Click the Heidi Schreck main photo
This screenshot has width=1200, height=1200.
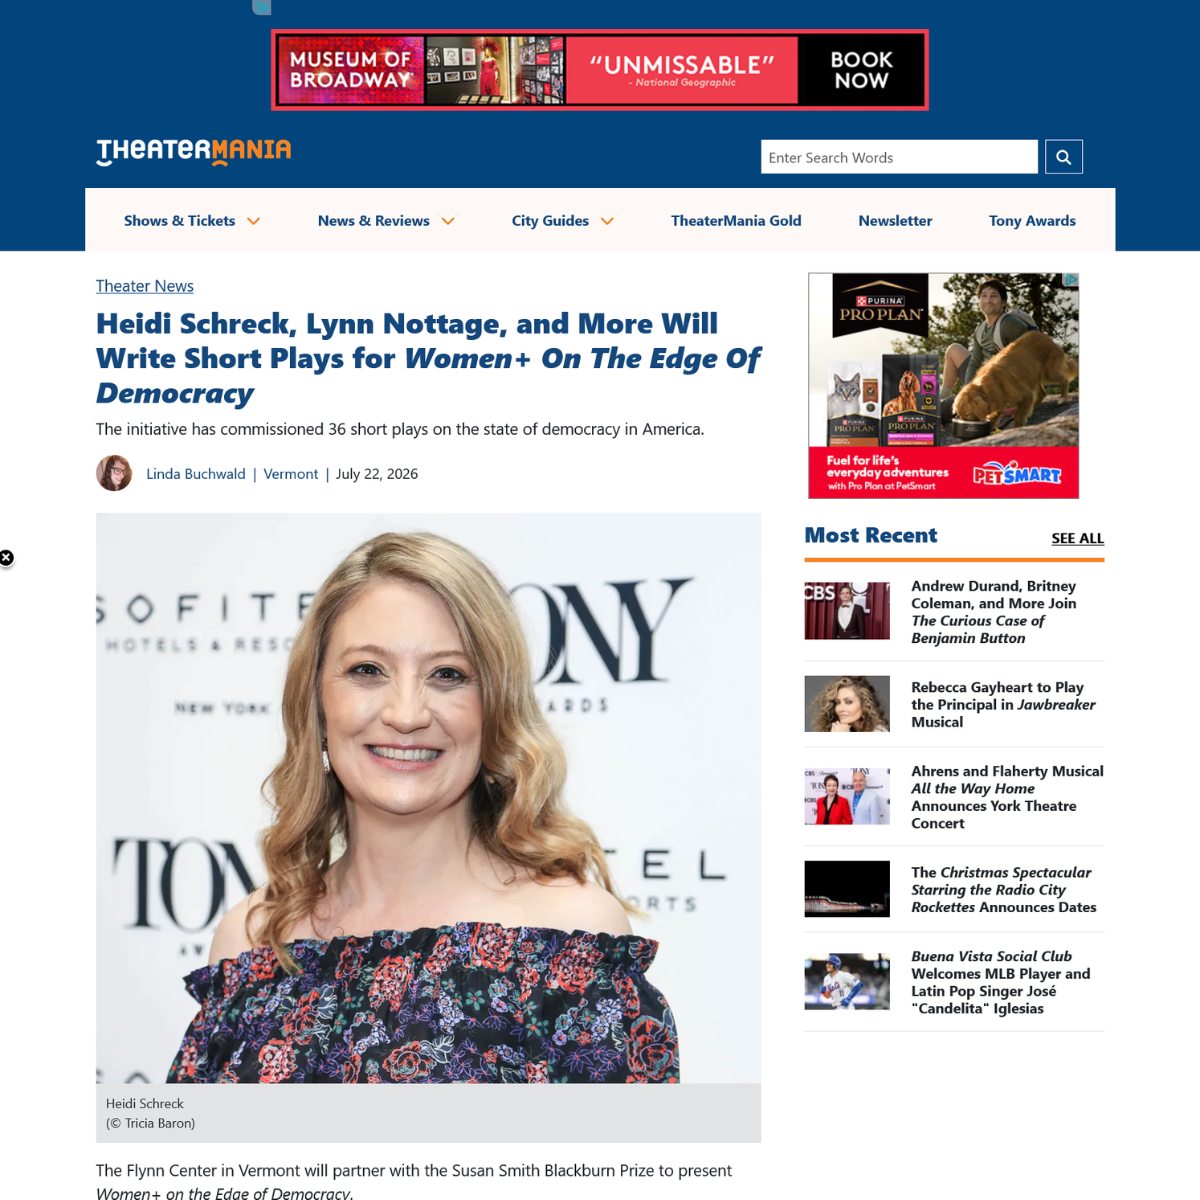[x=428, y=798]
